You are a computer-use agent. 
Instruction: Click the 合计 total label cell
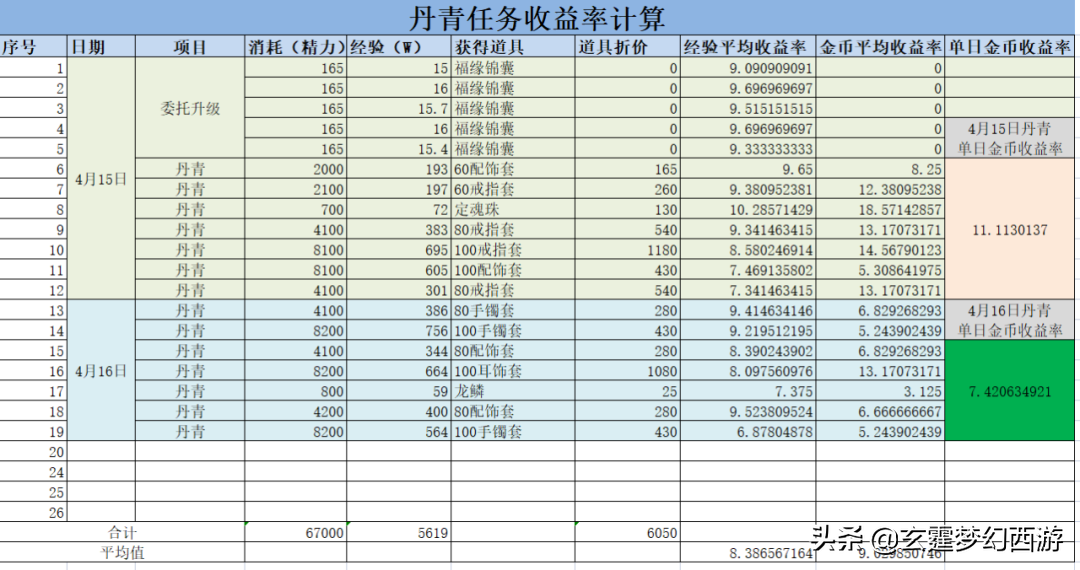click(x=122, y=533)
